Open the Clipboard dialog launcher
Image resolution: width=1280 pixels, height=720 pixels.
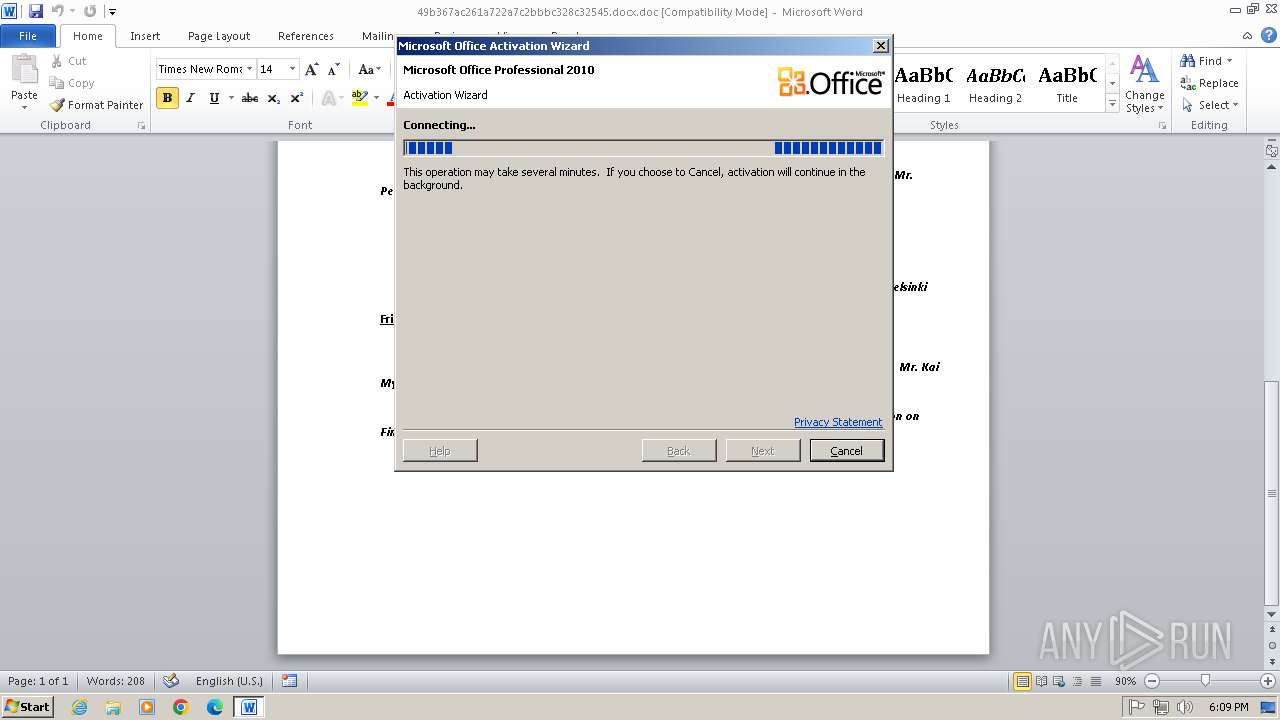141,126
